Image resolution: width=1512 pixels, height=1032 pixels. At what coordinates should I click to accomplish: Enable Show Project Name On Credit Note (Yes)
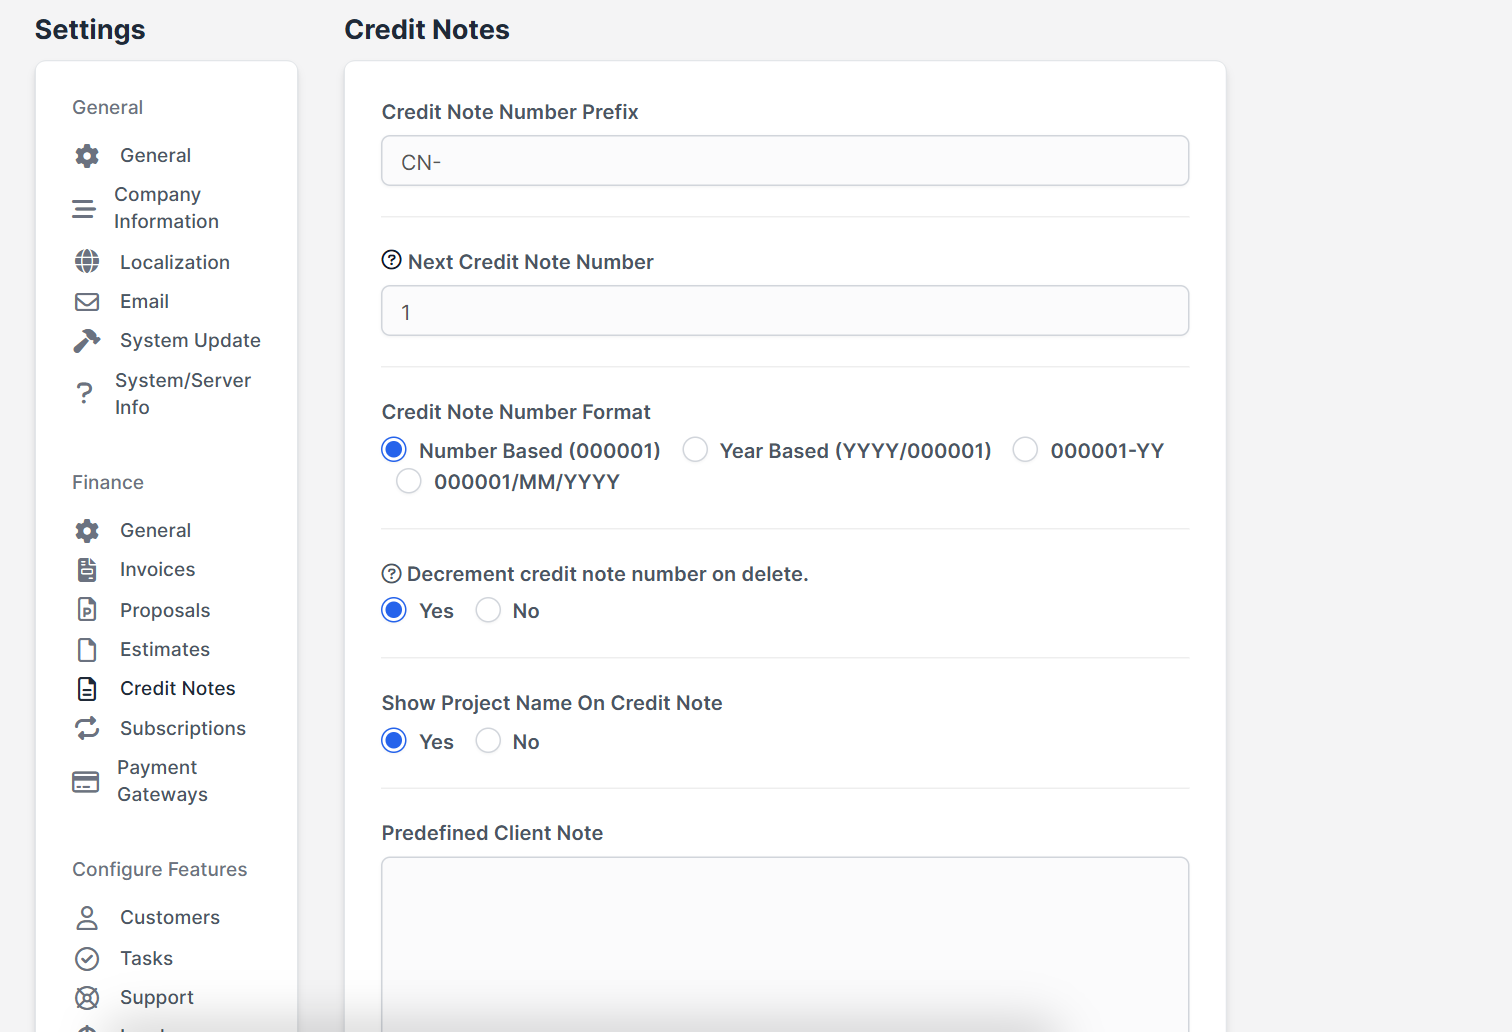point(394,741)
